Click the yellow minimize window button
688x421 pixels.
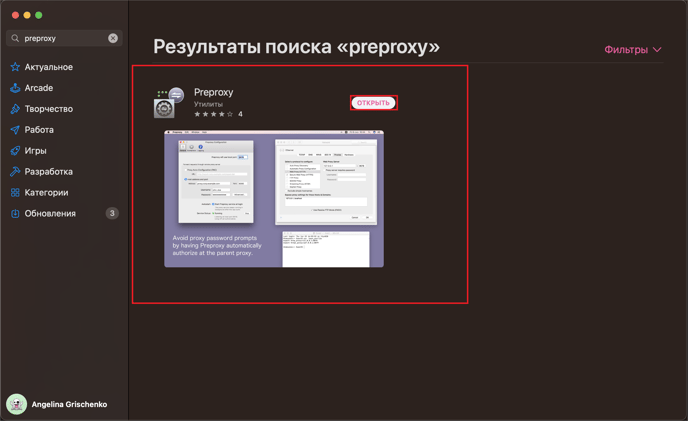(x=27, y=15)
